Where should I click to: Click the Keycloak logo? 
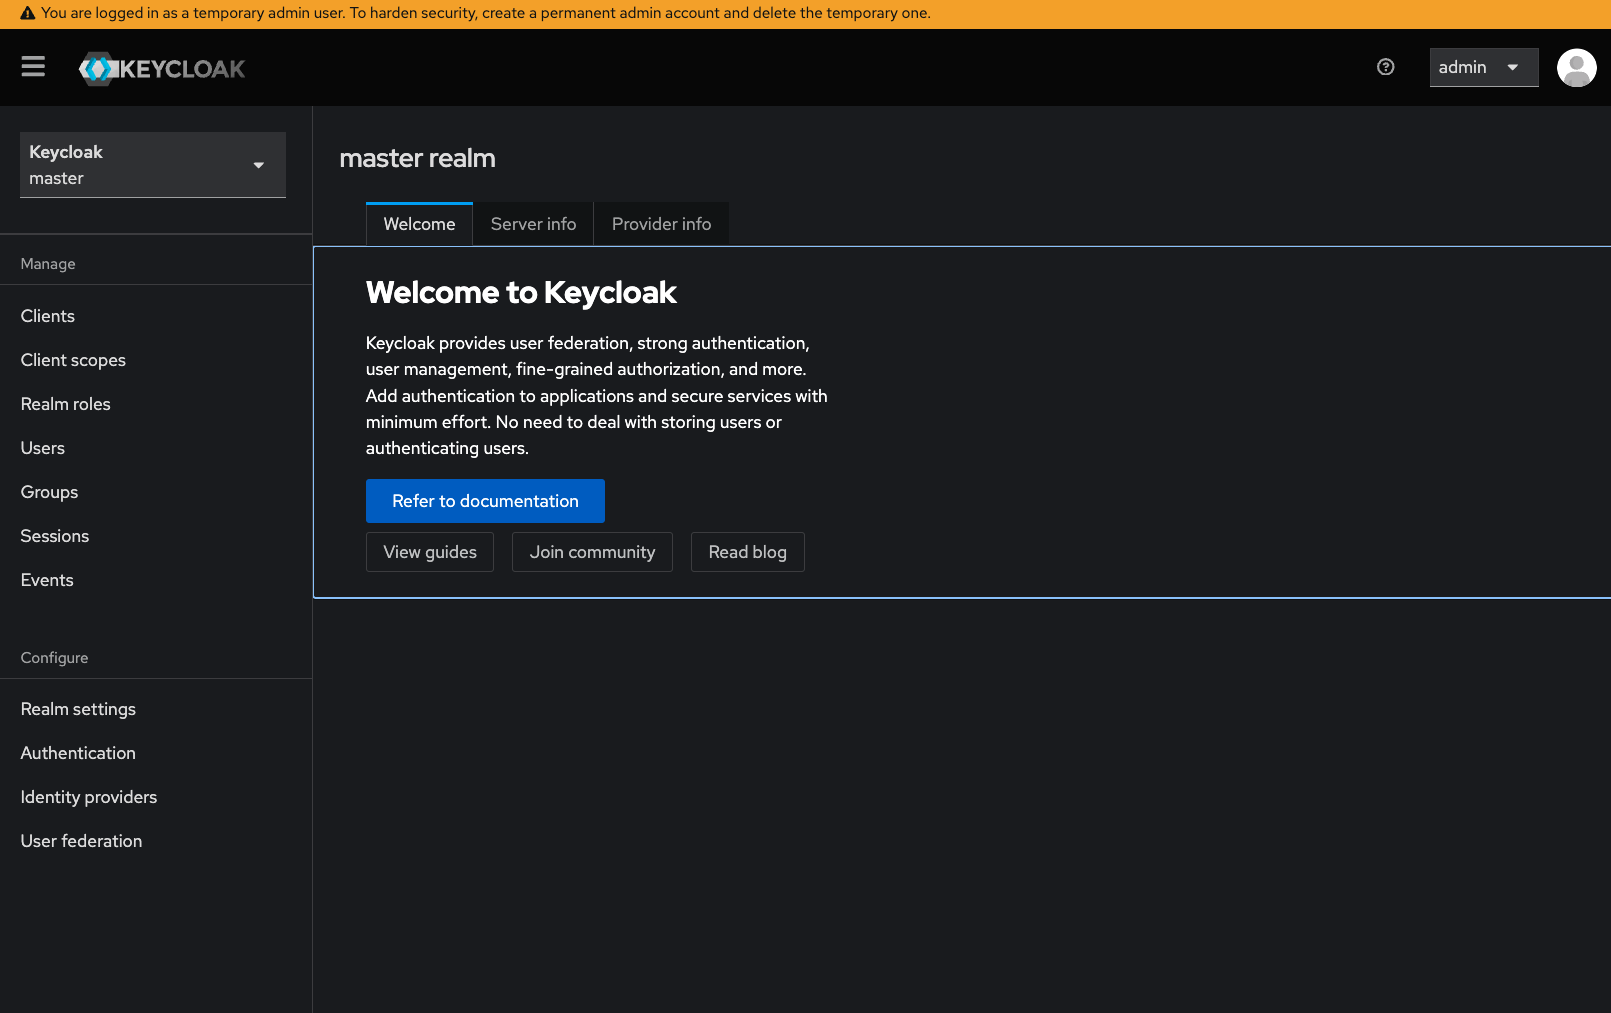(162, 68)
